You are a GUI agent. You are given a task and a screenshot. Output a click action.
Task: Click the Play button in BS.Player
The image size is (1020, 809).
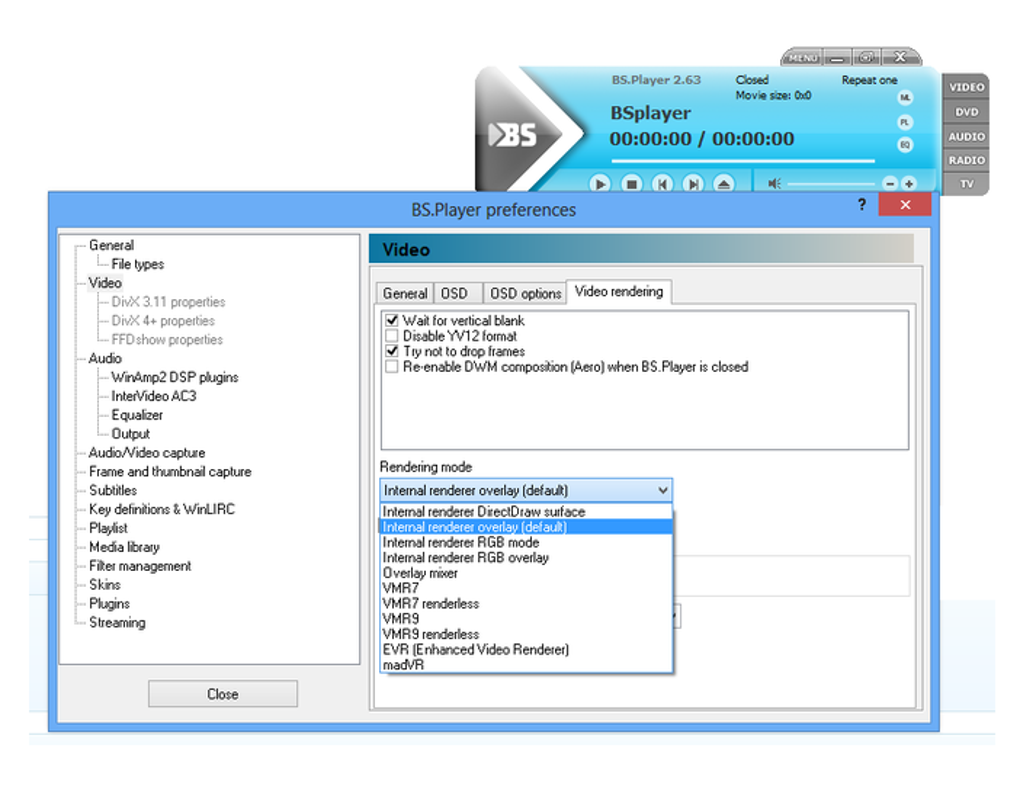(x=599, y=184)
